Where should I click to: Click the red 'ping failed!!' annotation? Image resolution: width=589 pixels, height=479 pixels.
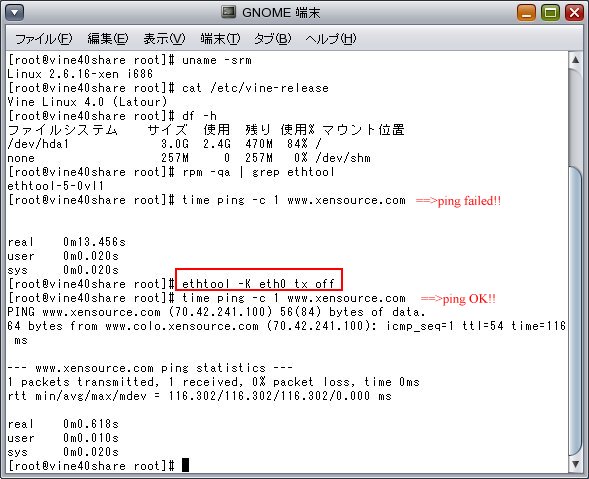[458, 201]
